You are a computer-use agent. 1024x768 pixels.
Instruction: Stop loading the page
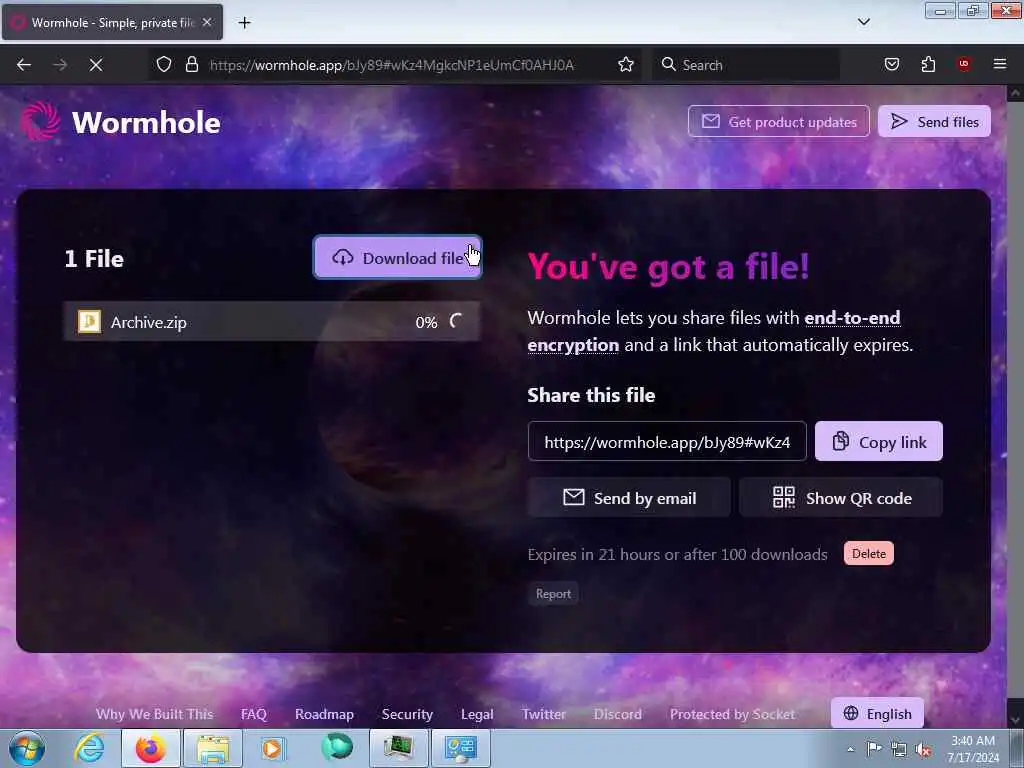[96, 65]
